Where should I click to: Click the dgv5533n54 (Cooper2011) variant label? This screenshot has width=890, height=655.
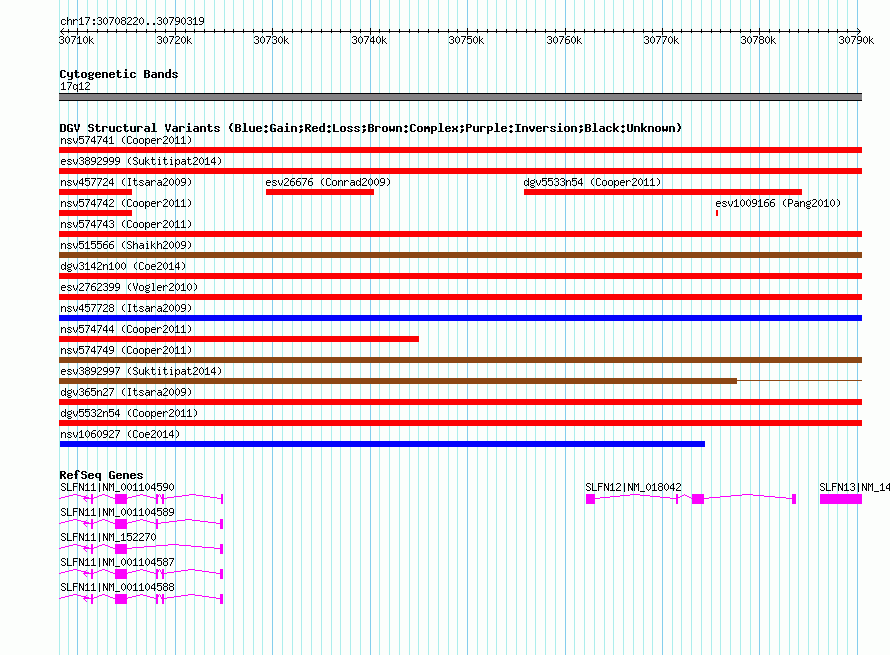pos(592,182)
